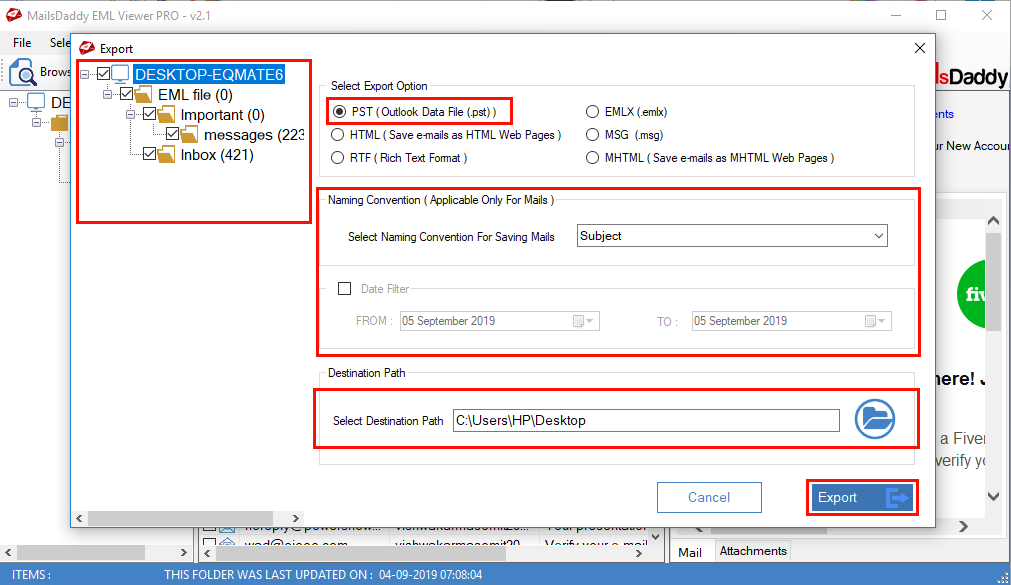
Task: Uncheck the EML file folder checkbox
Action: point(126,94)
